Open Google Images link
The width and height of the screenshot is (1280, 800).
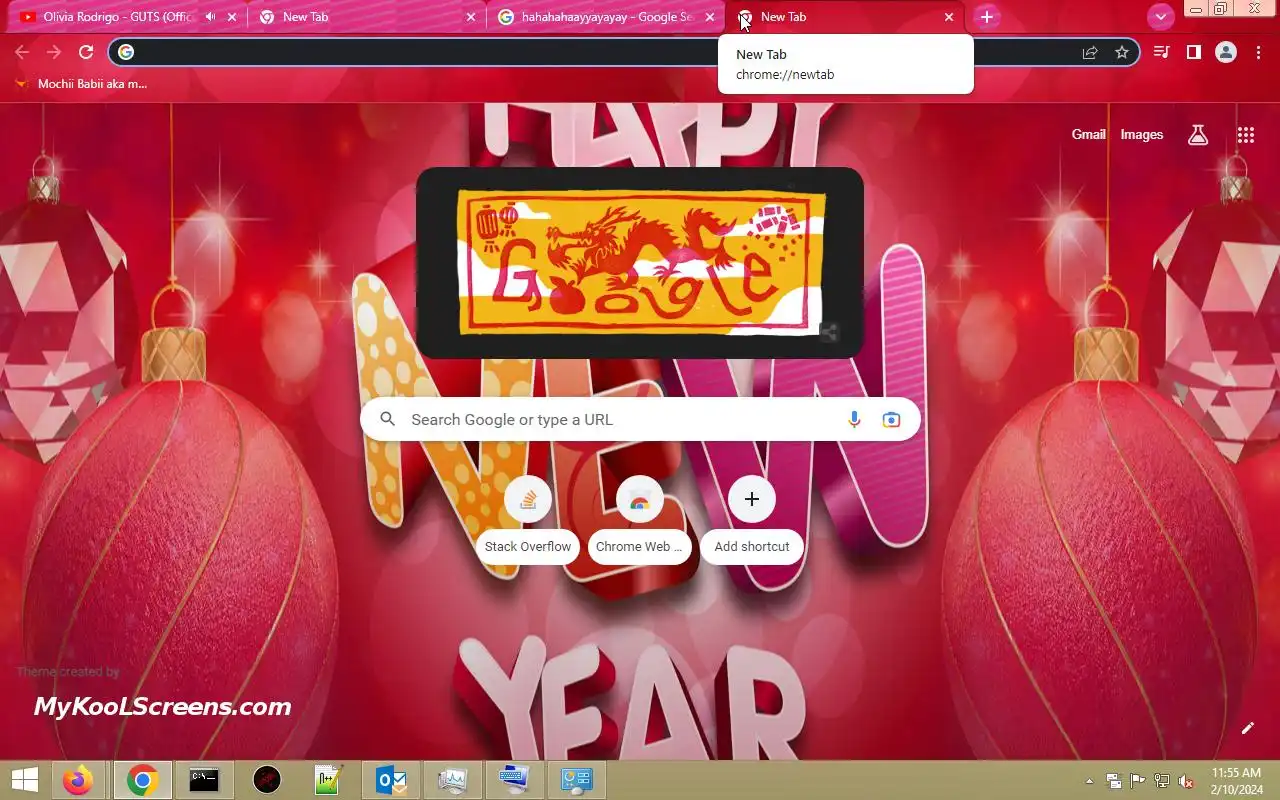(1141, 134)
